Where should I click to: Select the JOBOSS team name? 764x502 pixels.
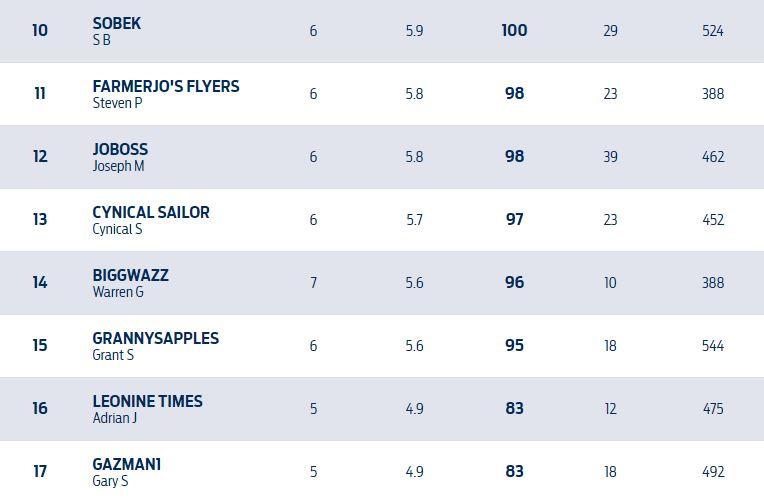pyautogui.click(x=120, y=149)
